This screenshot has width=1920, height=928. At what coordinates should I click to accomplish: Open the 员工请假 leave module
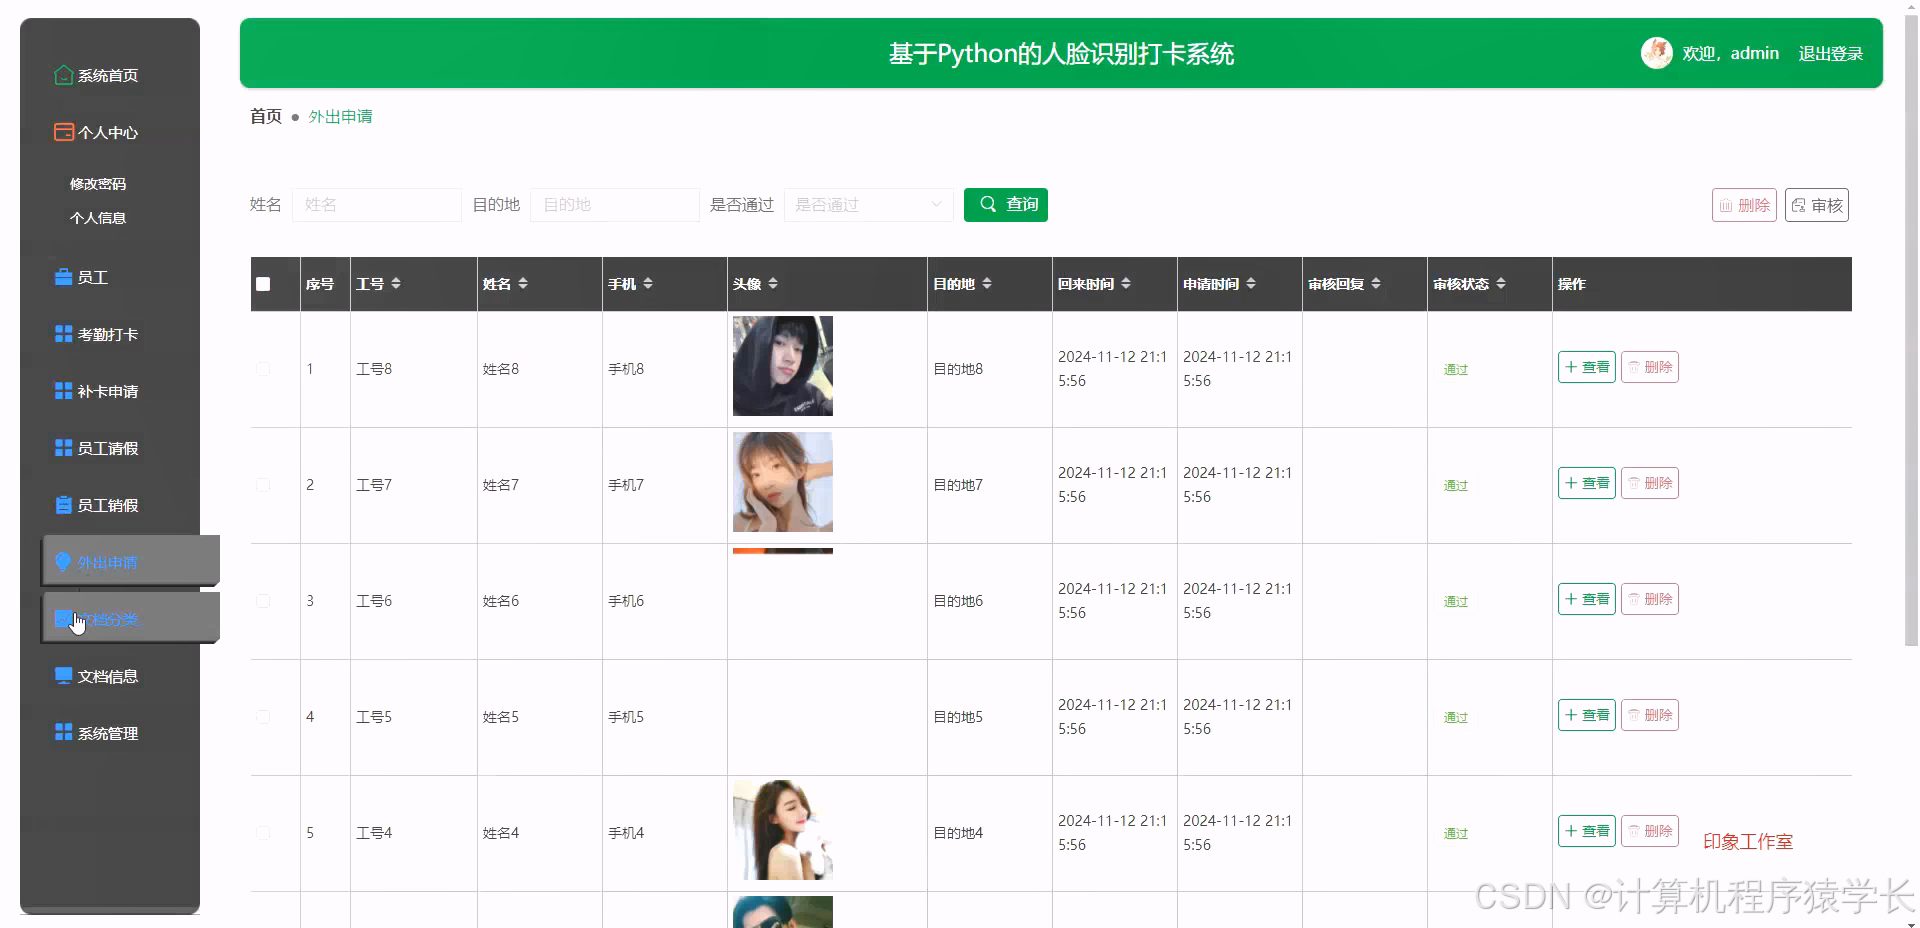[x=106, y=448]
